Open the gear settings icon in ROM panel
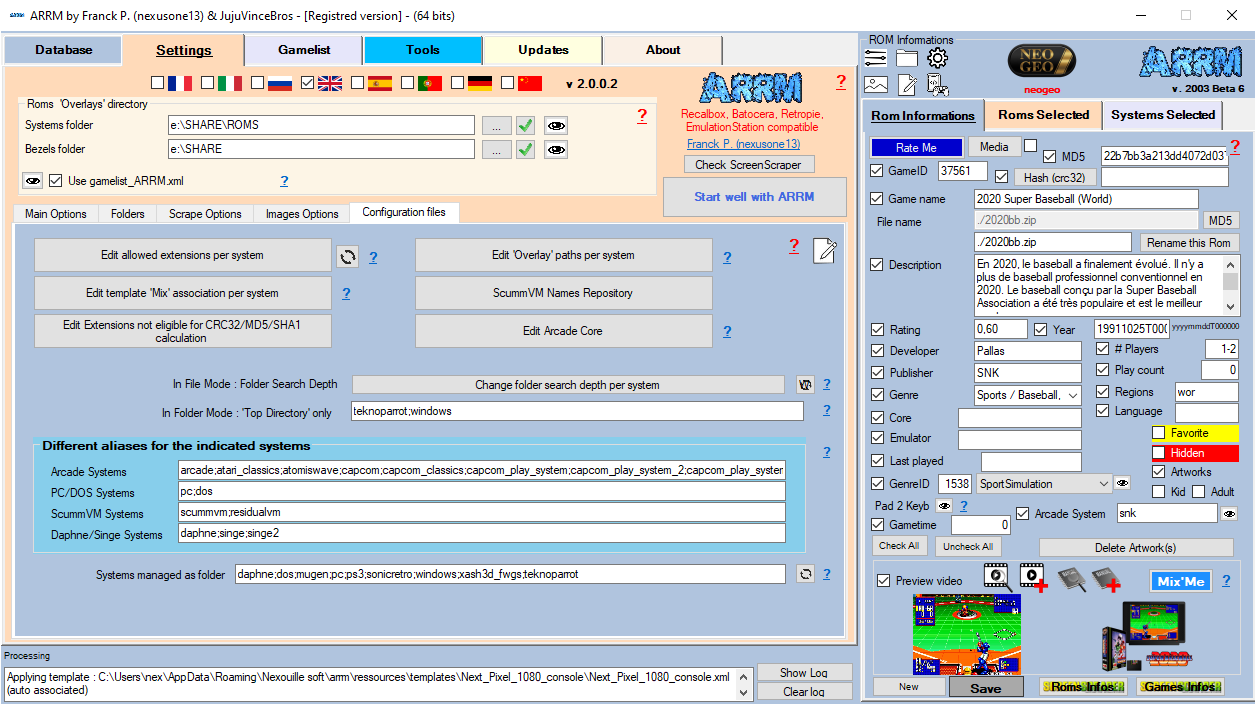Viewport: 1256px width, 705px height. tap(937, 58)
